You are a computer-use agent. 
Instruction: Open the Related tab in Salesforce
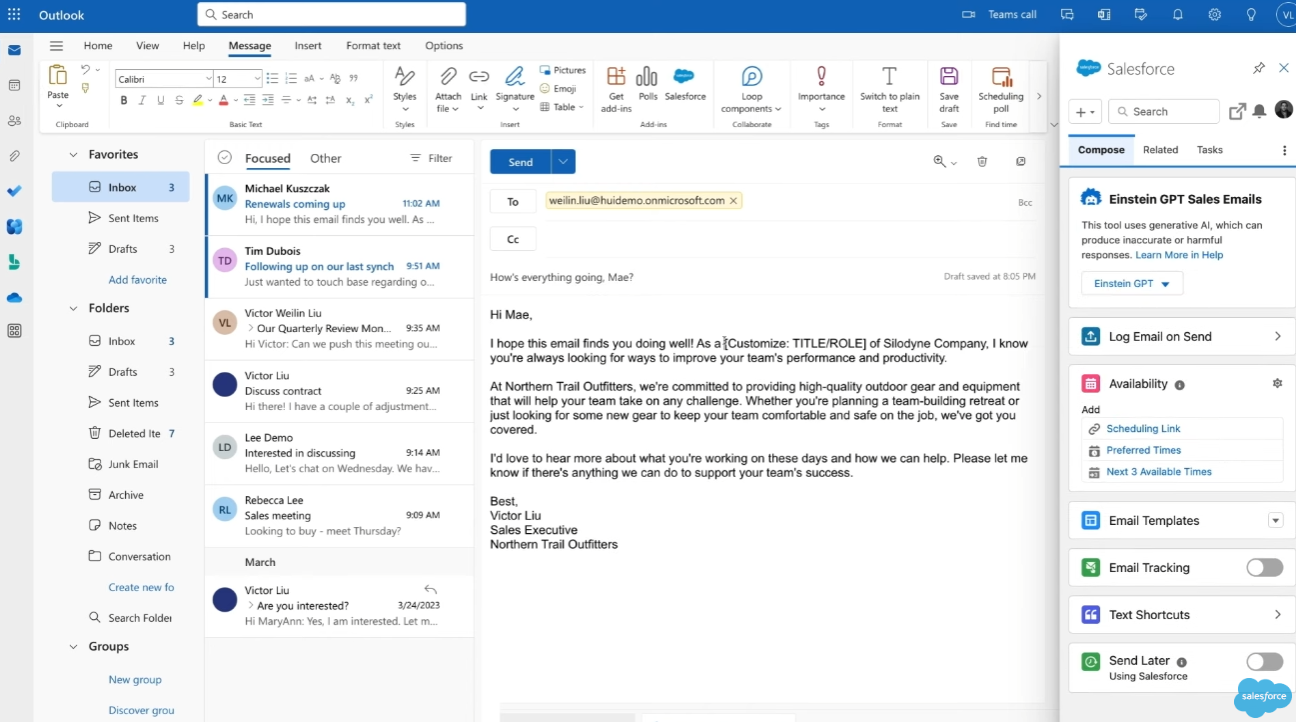coord(1160,150)
